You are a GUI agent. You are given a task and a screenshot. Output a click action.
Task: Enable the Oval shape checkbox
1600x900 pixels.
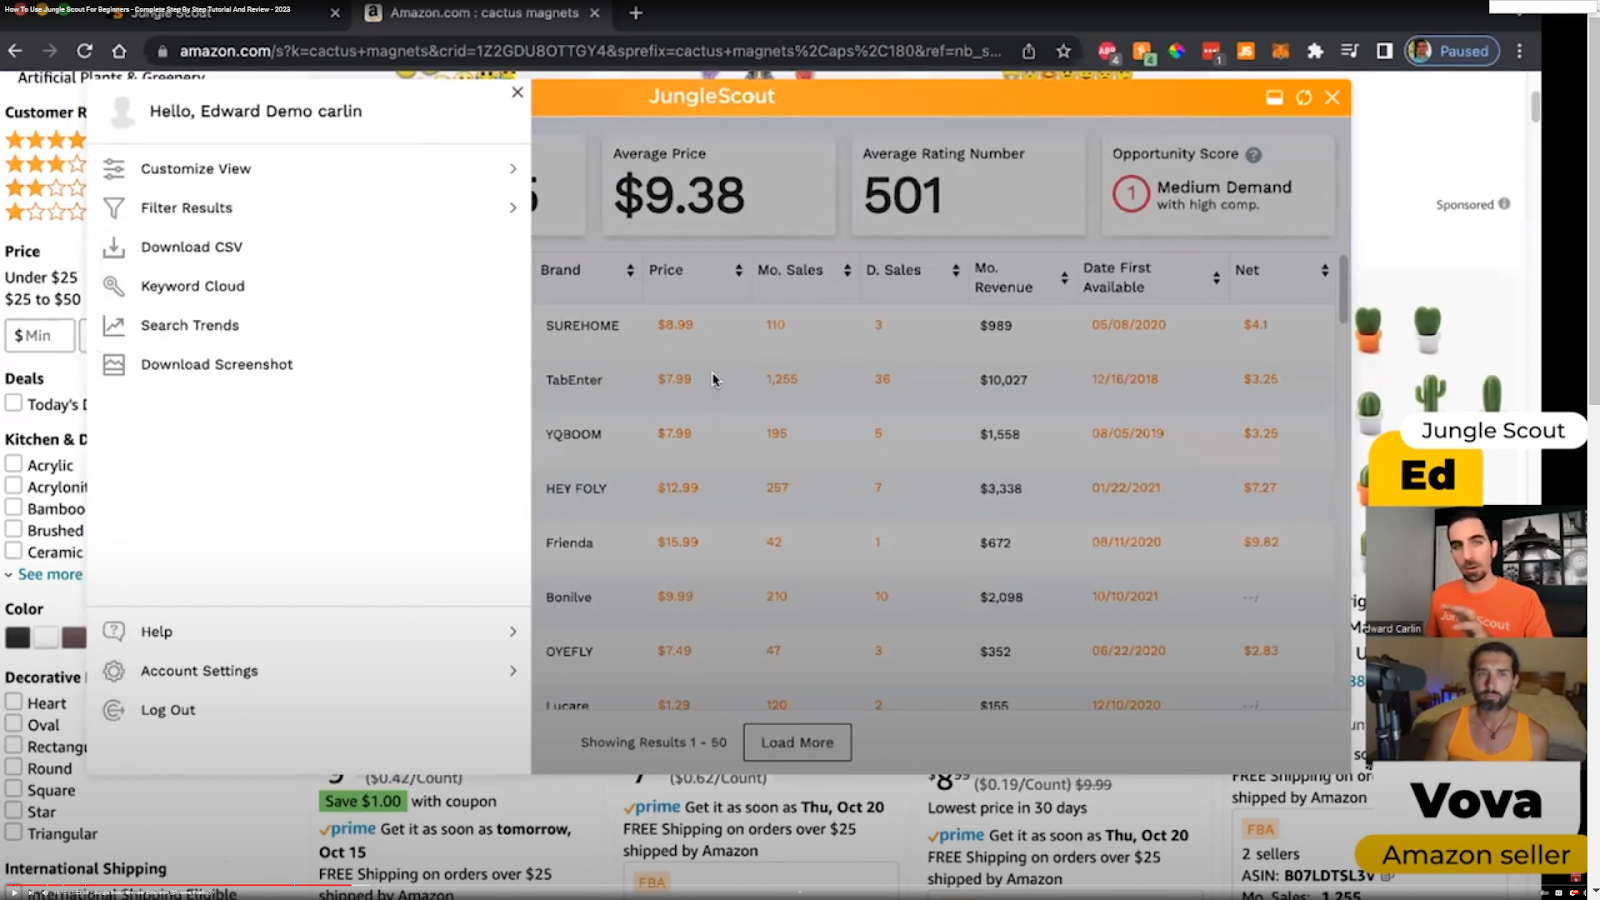click(14, 724)
